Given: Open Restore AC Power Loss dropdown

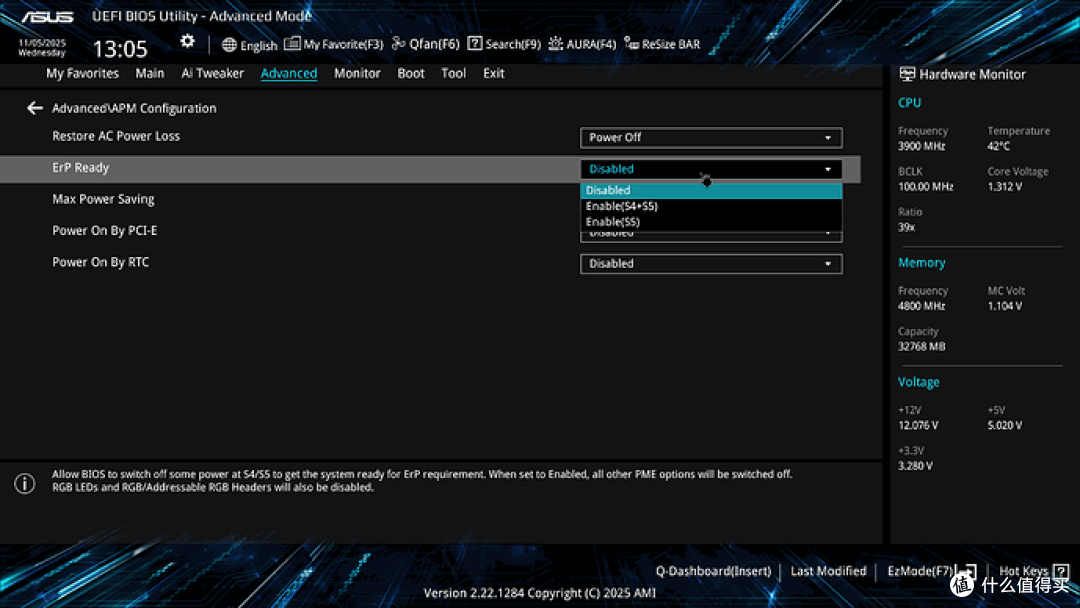Looking at the screenshot, I should (x=711, y=138).
